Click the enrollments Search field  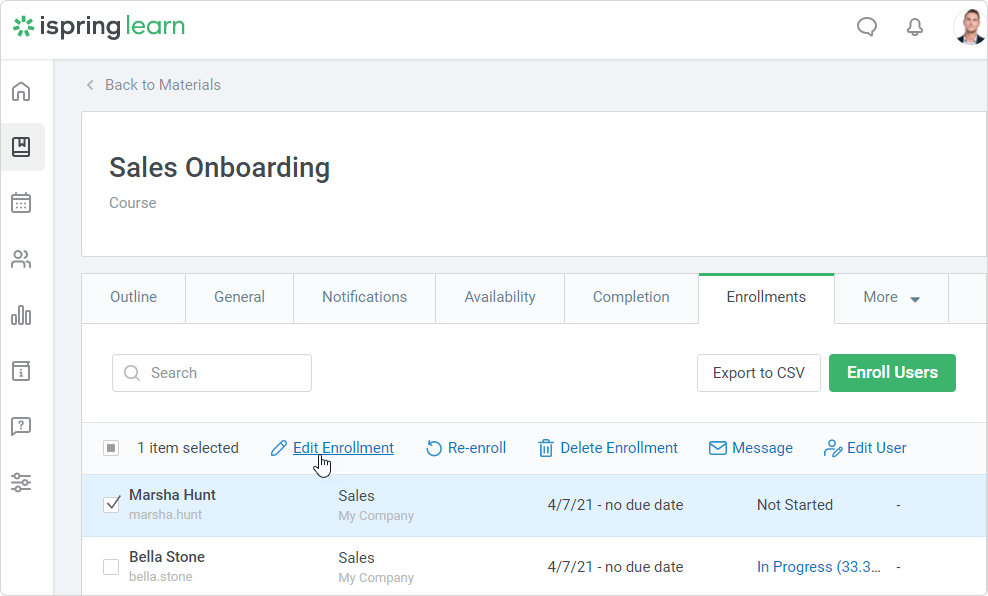click(212, 373)
